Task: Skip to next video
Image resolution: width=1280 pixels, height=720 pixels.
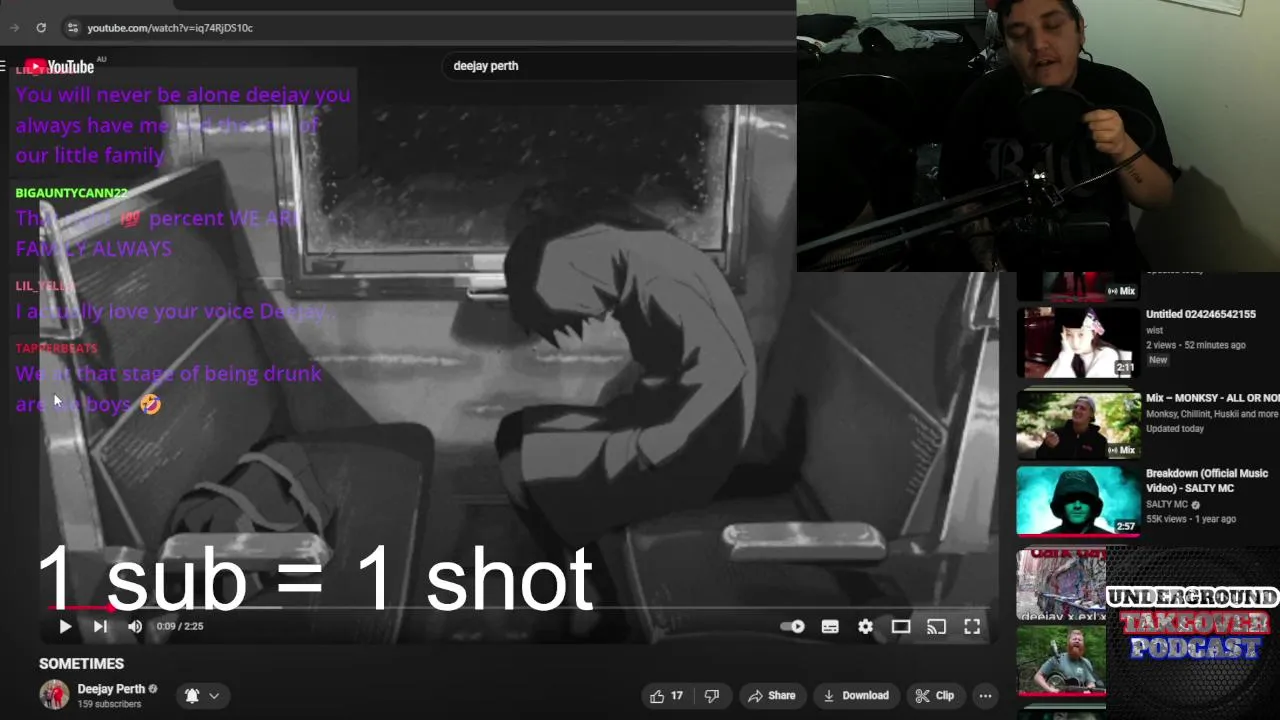Action: [x=100, y=626]
